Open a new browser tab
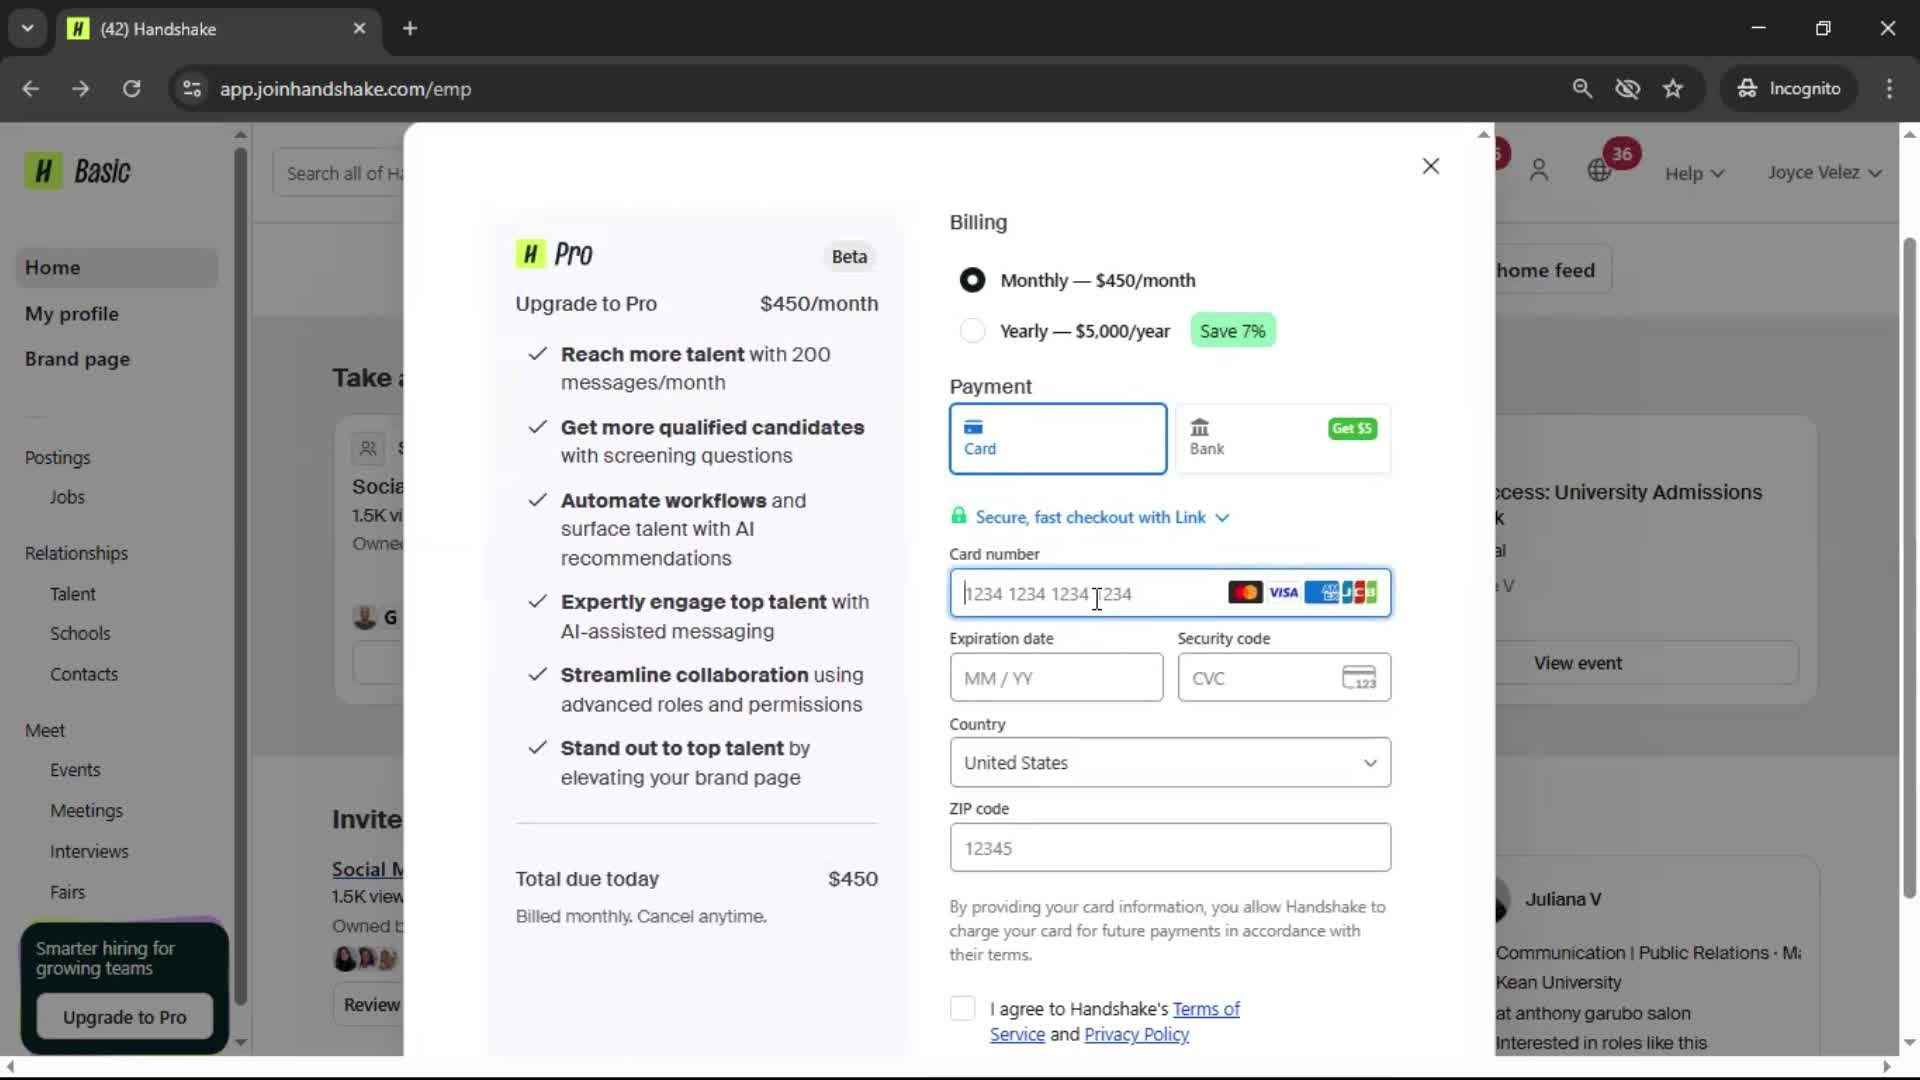 coord(410,29)
